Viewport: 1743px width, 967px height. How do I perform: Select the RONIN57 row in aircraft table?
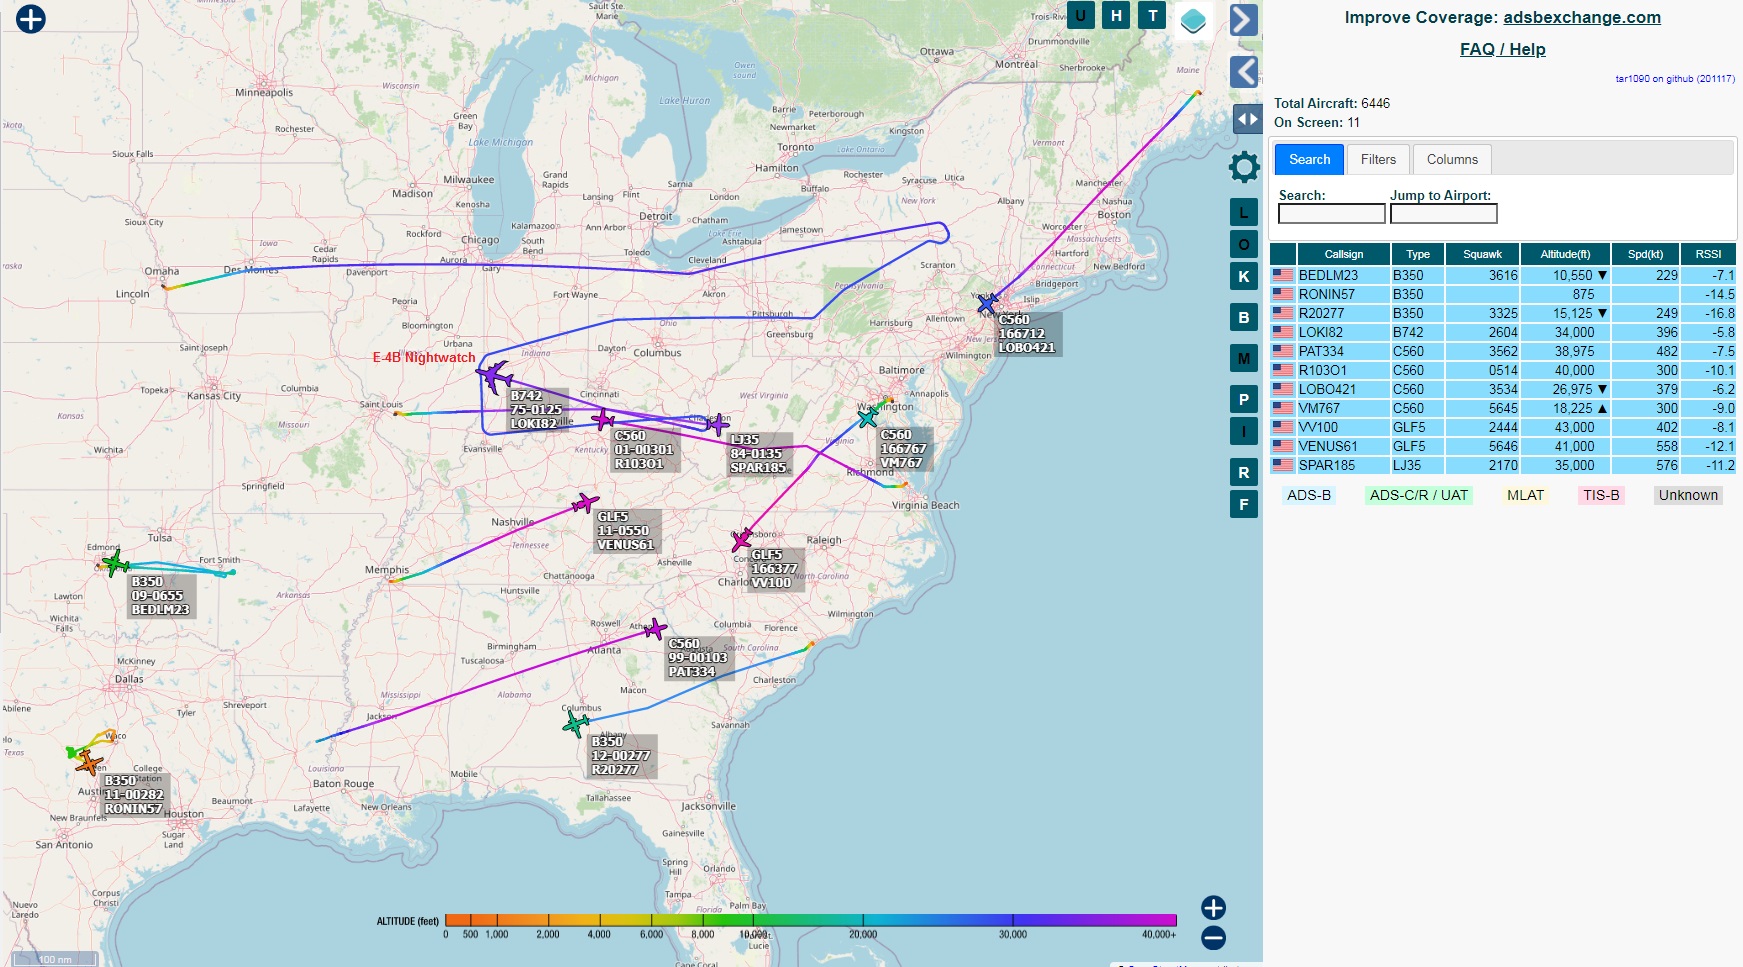click(x=1503, y=294)
